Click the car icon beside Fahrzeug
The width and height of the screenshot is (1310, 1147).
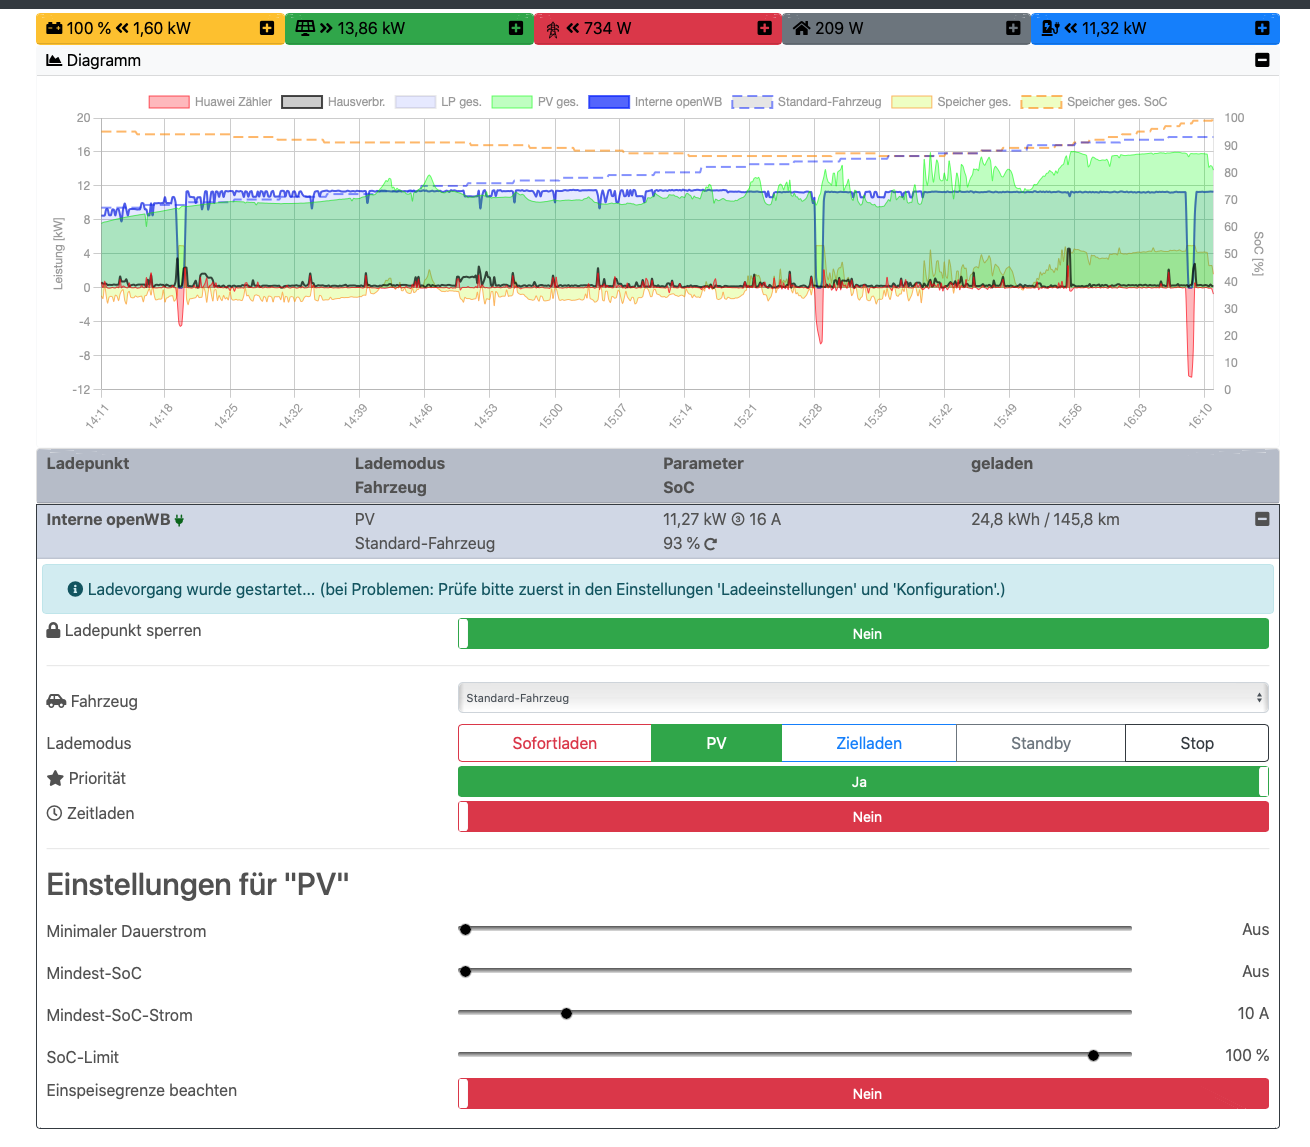pyautogui.click(x=56, y=701)
